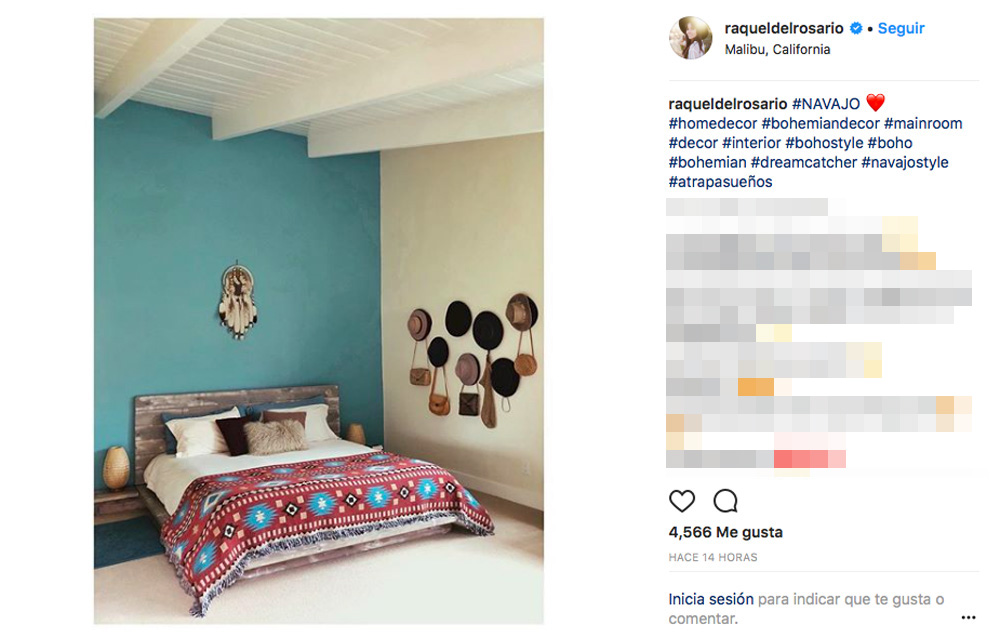Open the Malibu, California location link
The width and height of the screenshot is (1000, 638).
point(777,50)
